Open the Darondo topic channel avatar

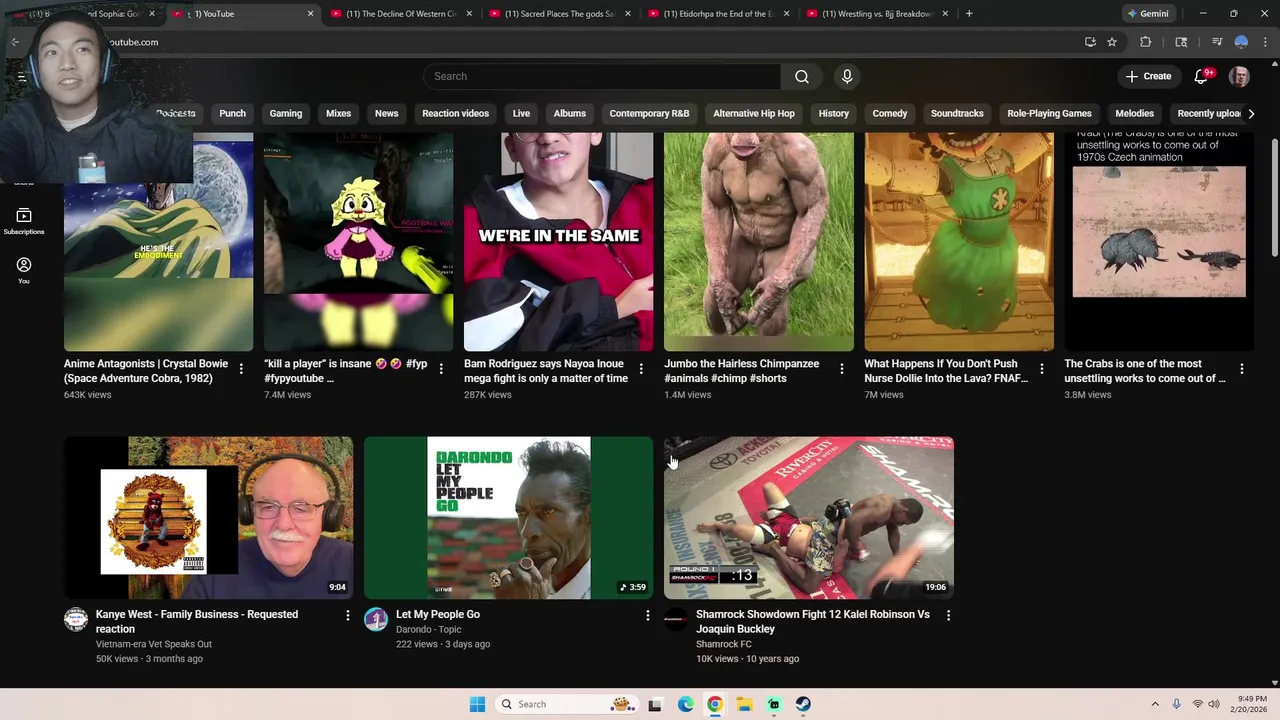pyautogui.click(x=376, y=620)
